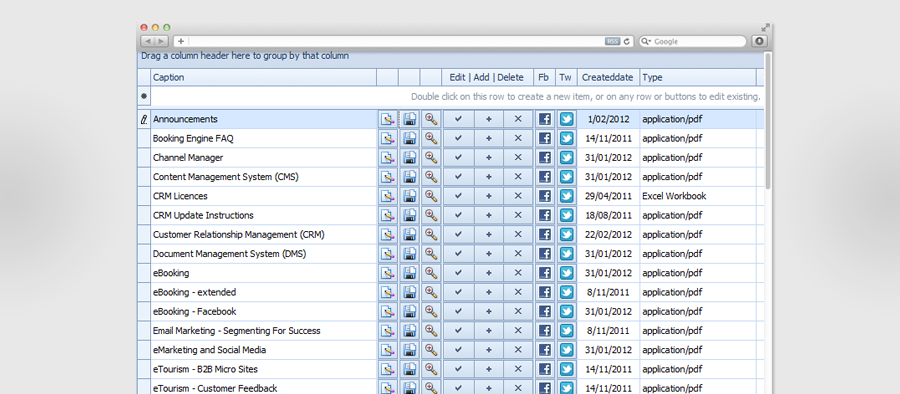Click the browser forward arrow button
This screenshot has height=394, width=900.
point(161,41)
